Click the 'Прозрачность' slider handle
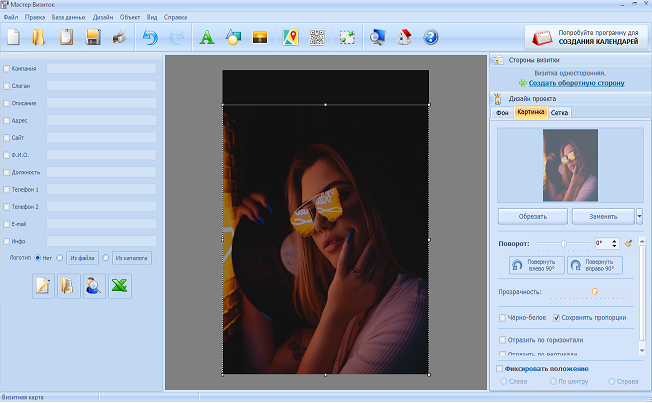Viewport: 652px width, 403px height. point(594,292)
